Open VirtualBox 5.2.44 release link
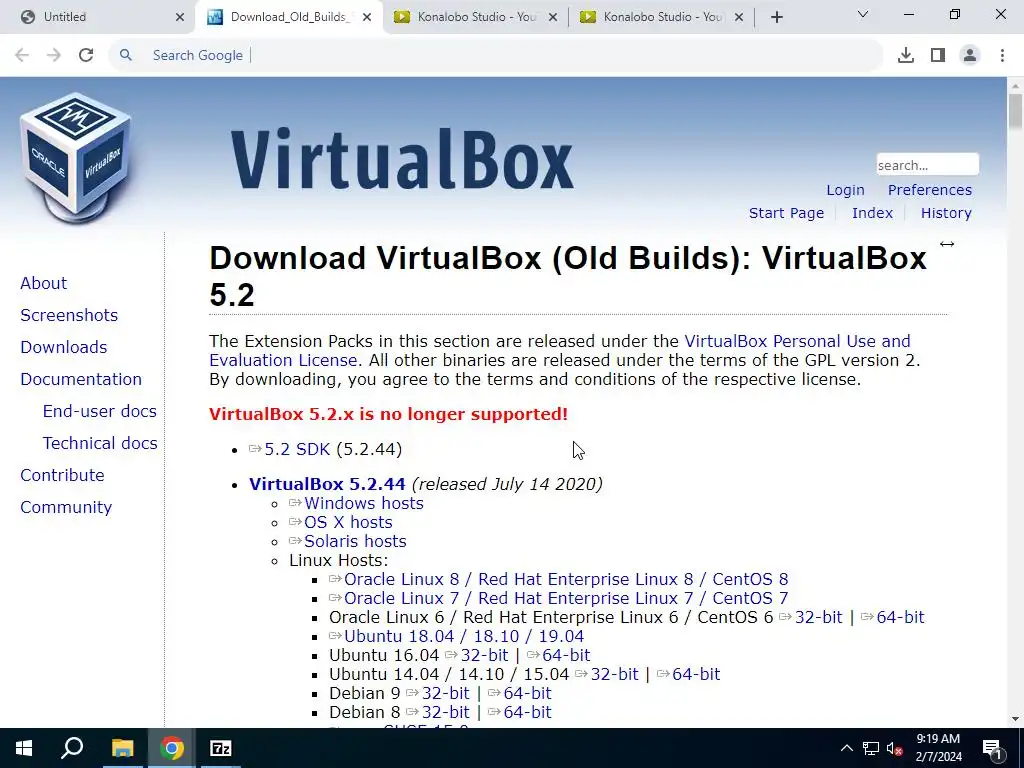The width and height of the screenshot is (1024, 768). point(327,484)
